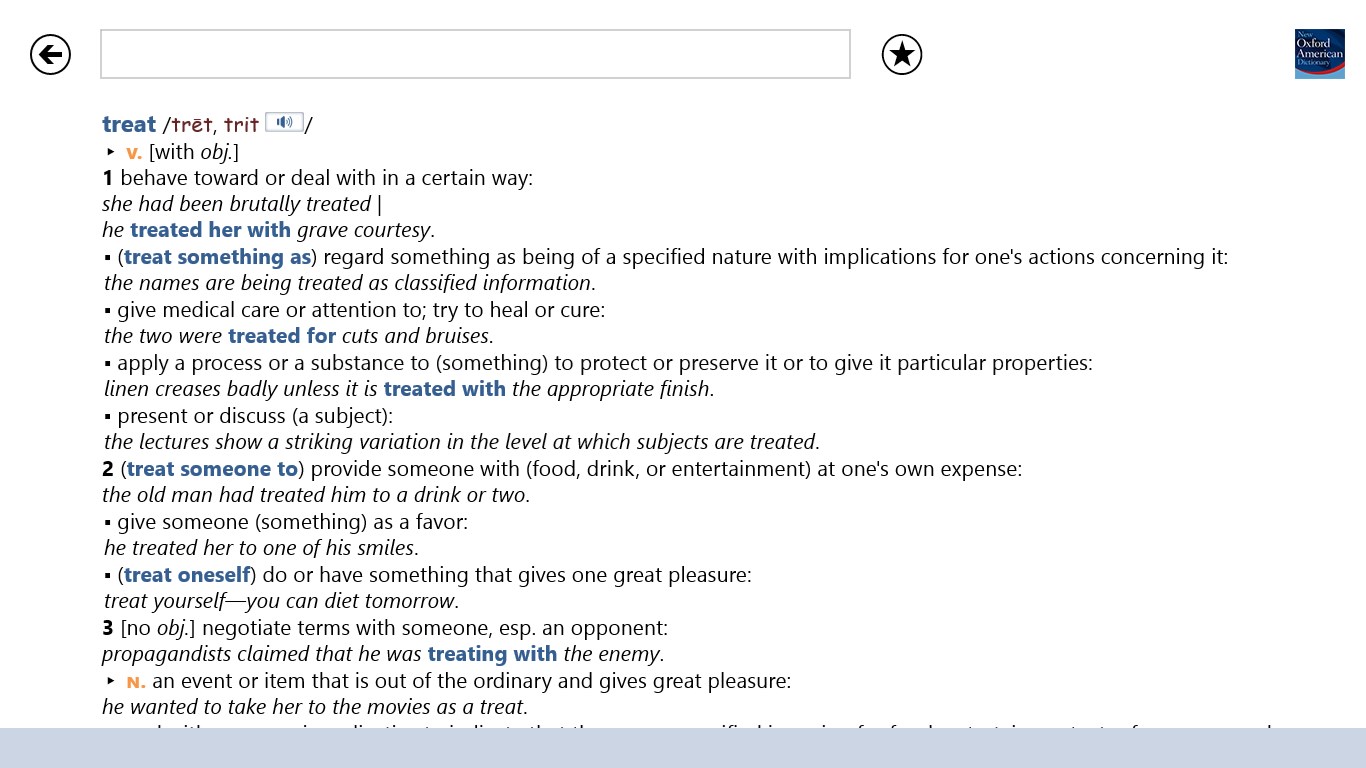This screenshot has width=1366, height=768.
Task: Click the back arrow button
Action: (50, 54)
